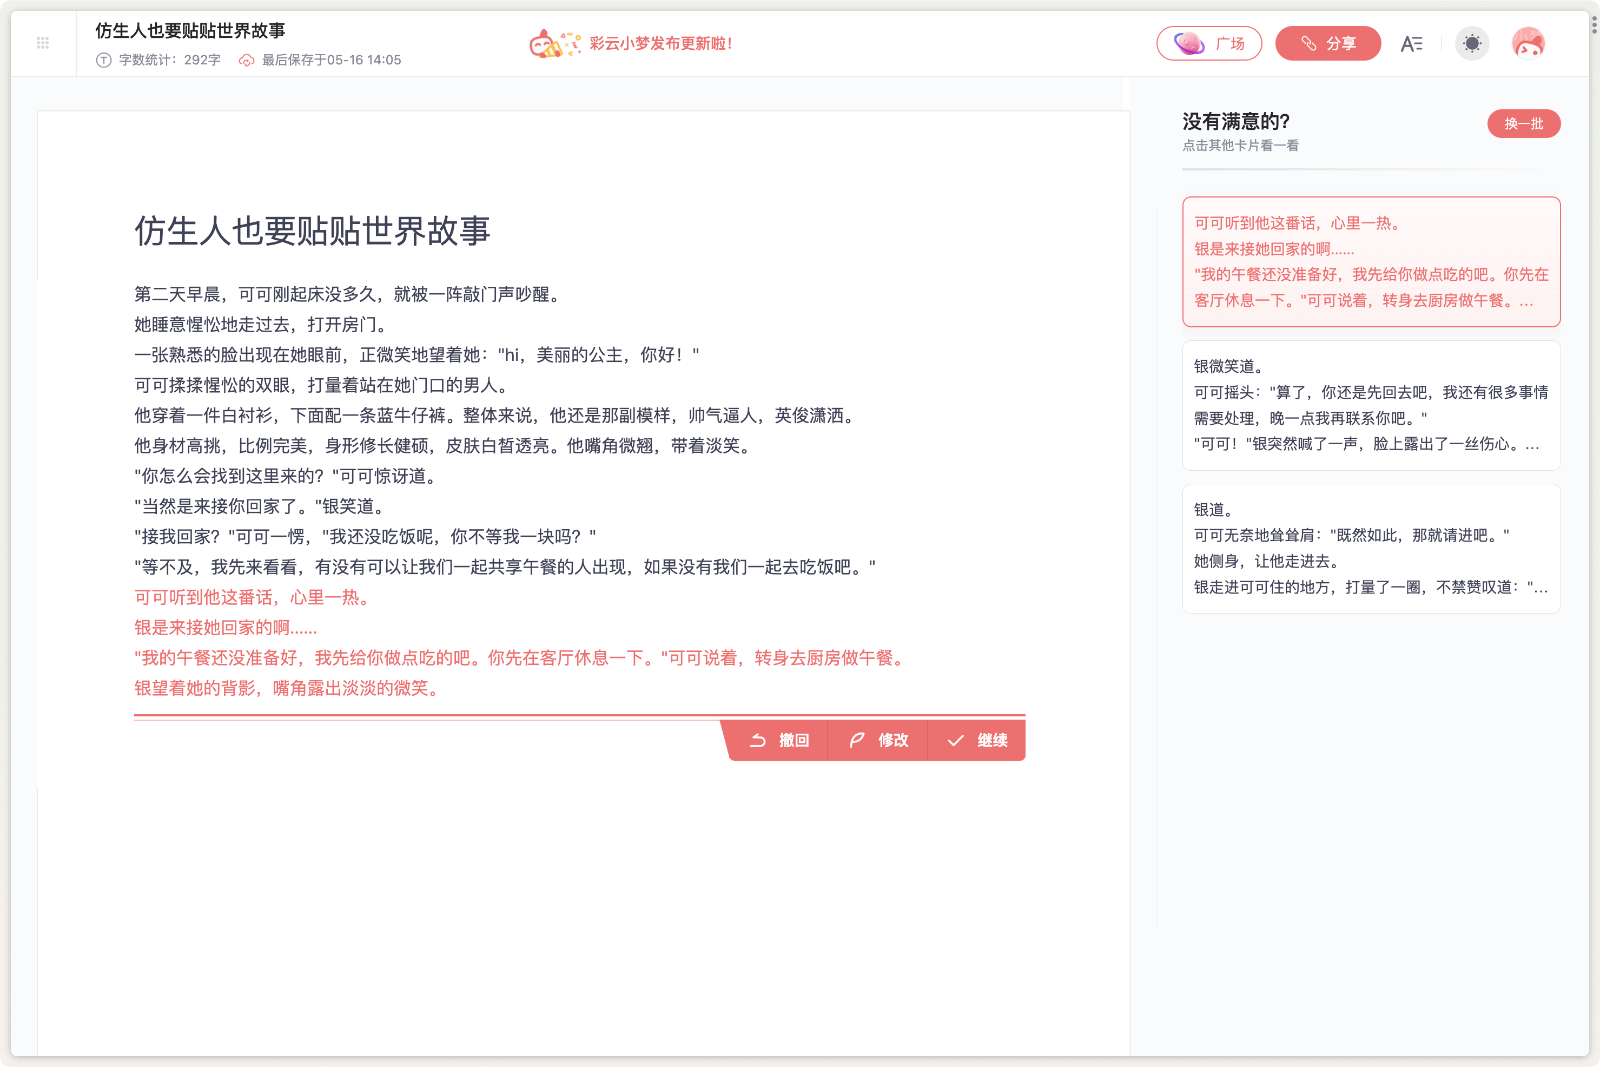Click 换一批 to refresh suggestion cards
The width and height of the screenshot is (1600, 1067).
(x=1523, y=124)
